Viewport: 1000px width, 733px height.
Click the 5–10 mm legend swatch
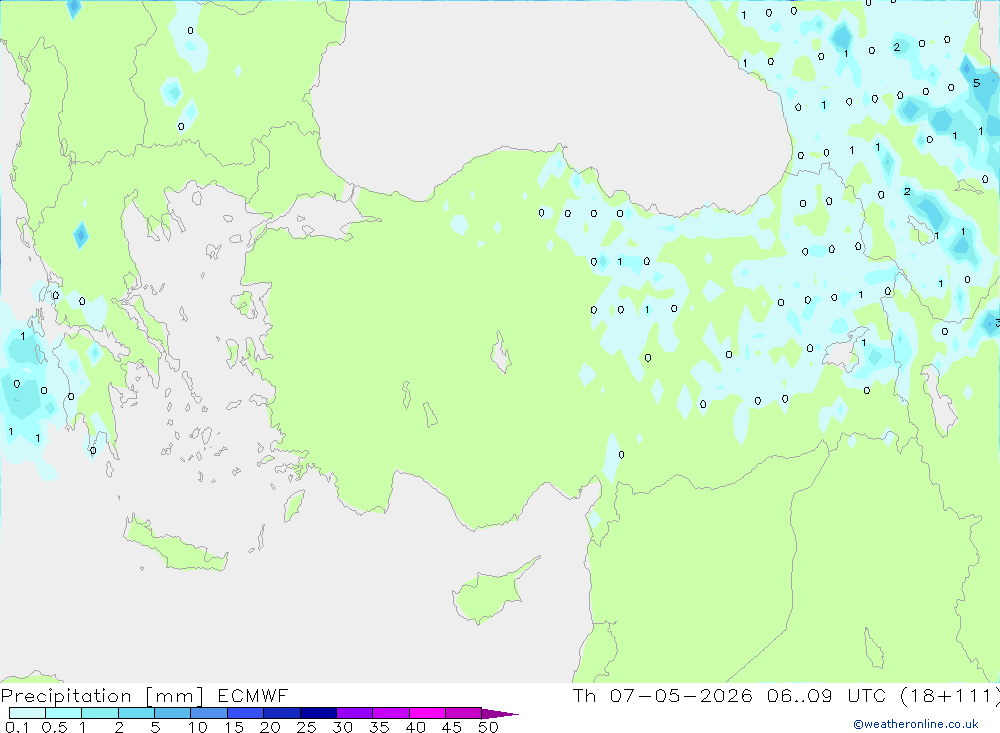point(172,713)
